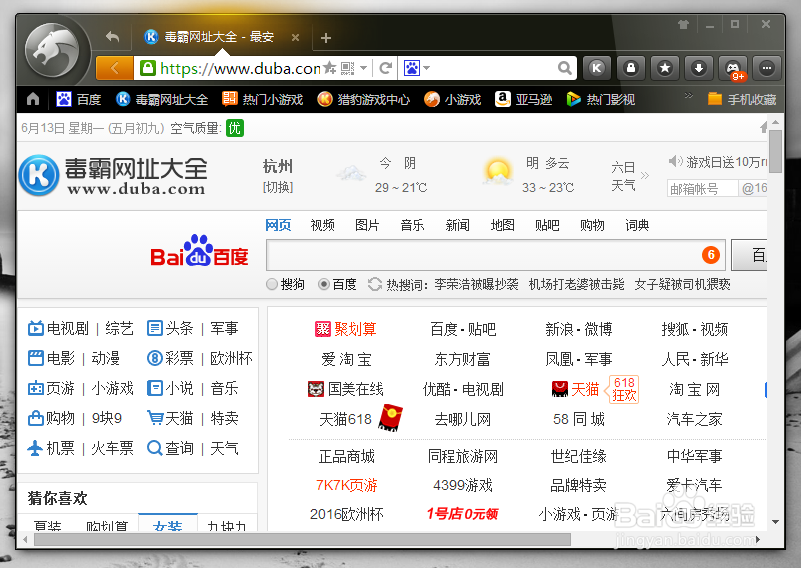This screenshot has height=568, width=801.
Task: Click the undo closed tab arrow icon
Action: point(112,37)
